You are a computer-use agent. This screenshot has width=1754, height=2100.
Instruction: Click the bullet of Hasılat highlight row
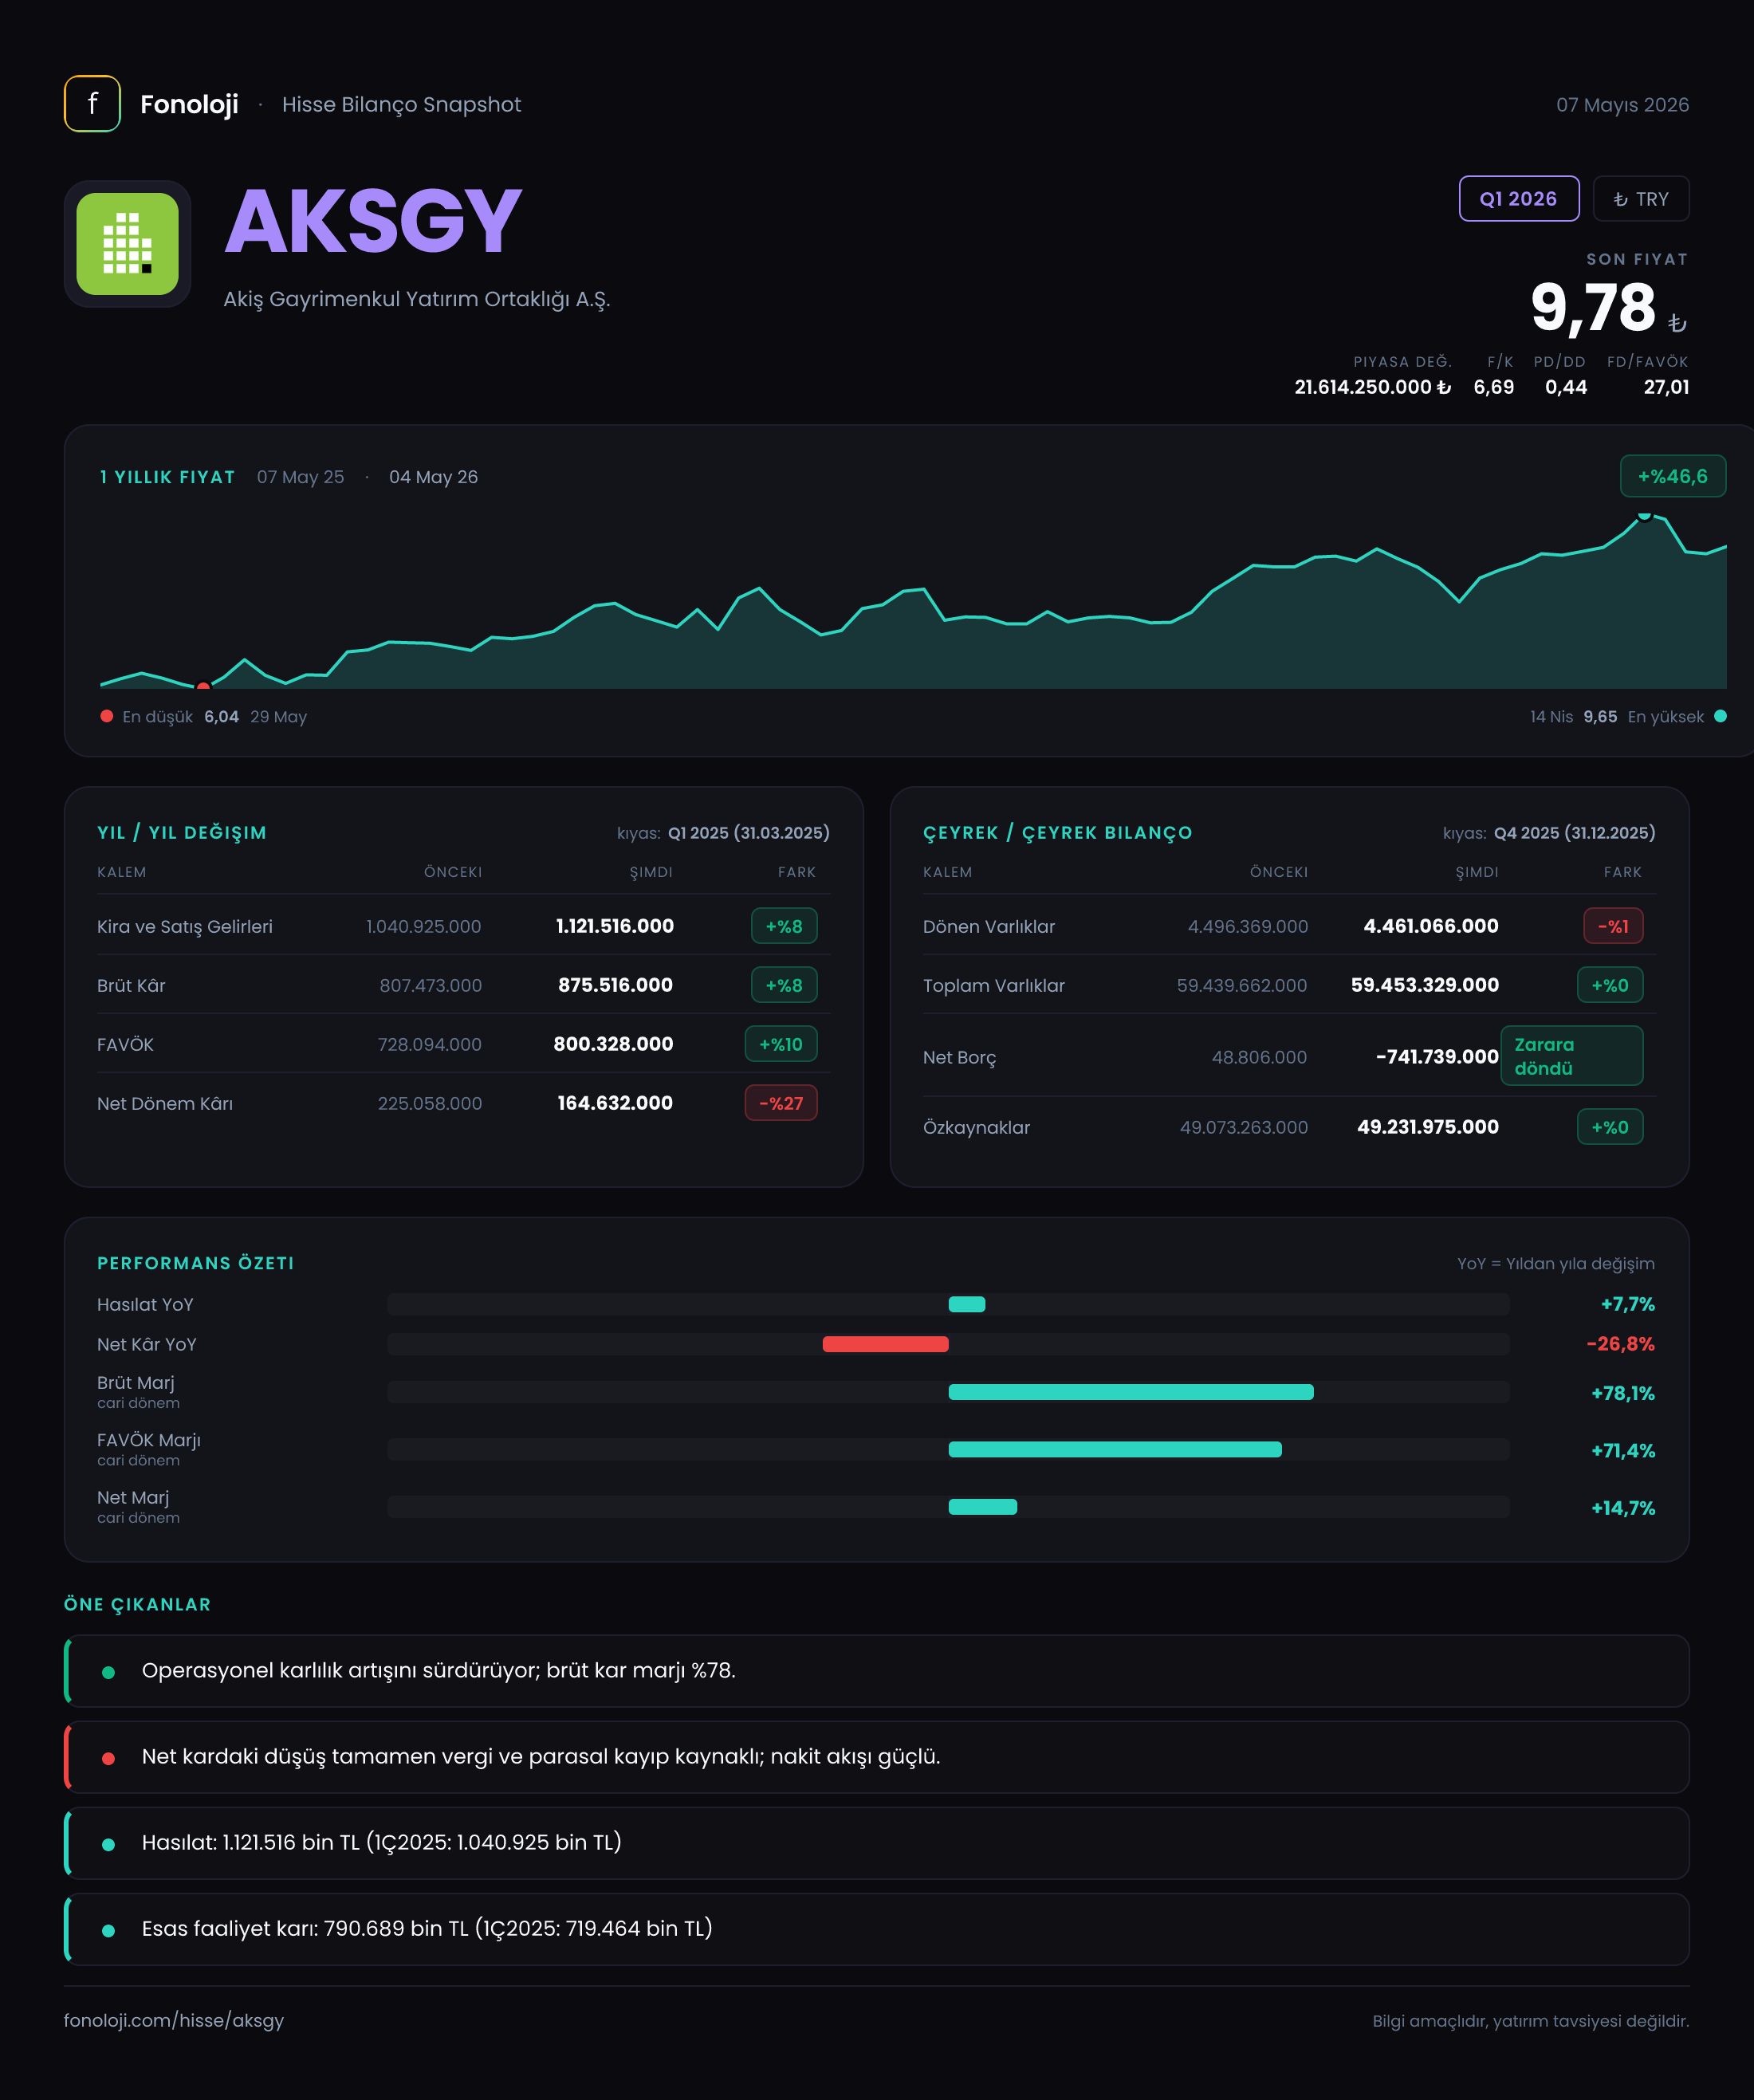point(108,1844)
